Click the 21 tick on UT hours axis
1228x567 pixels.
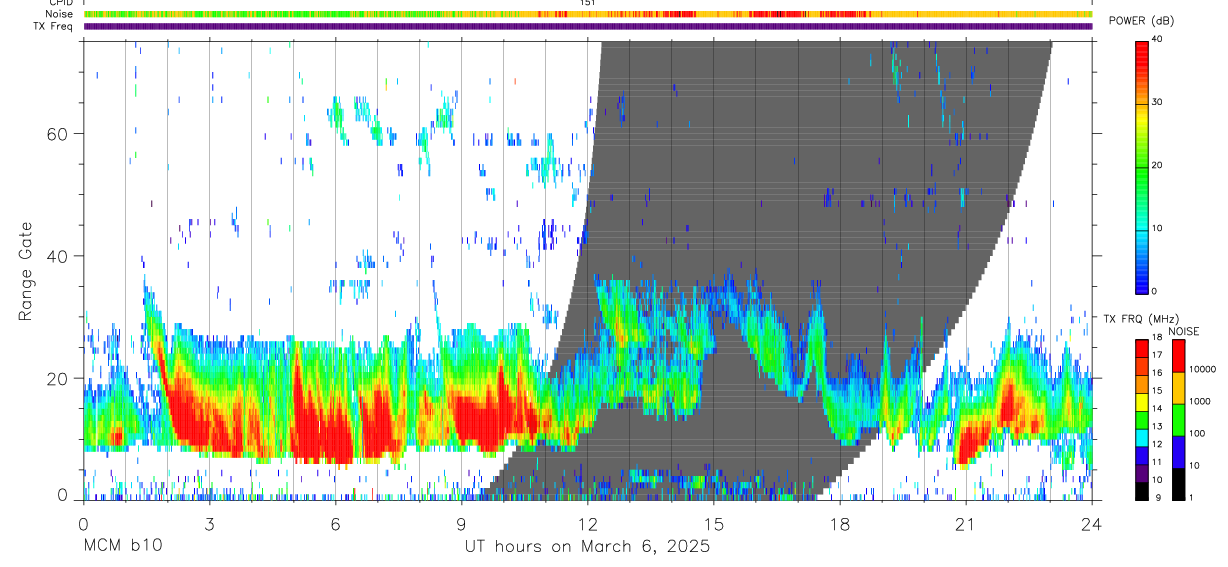pyautogui.click(x=965, y=523)
